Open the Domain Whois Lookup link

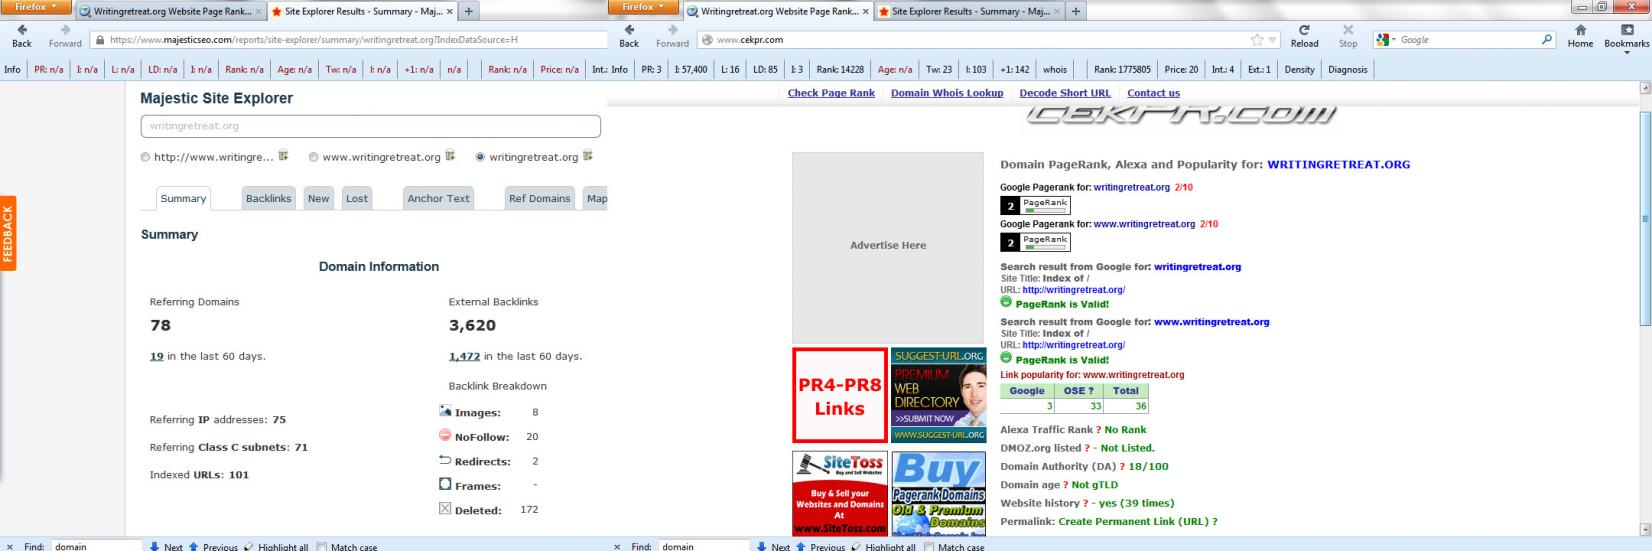(947, 93)
